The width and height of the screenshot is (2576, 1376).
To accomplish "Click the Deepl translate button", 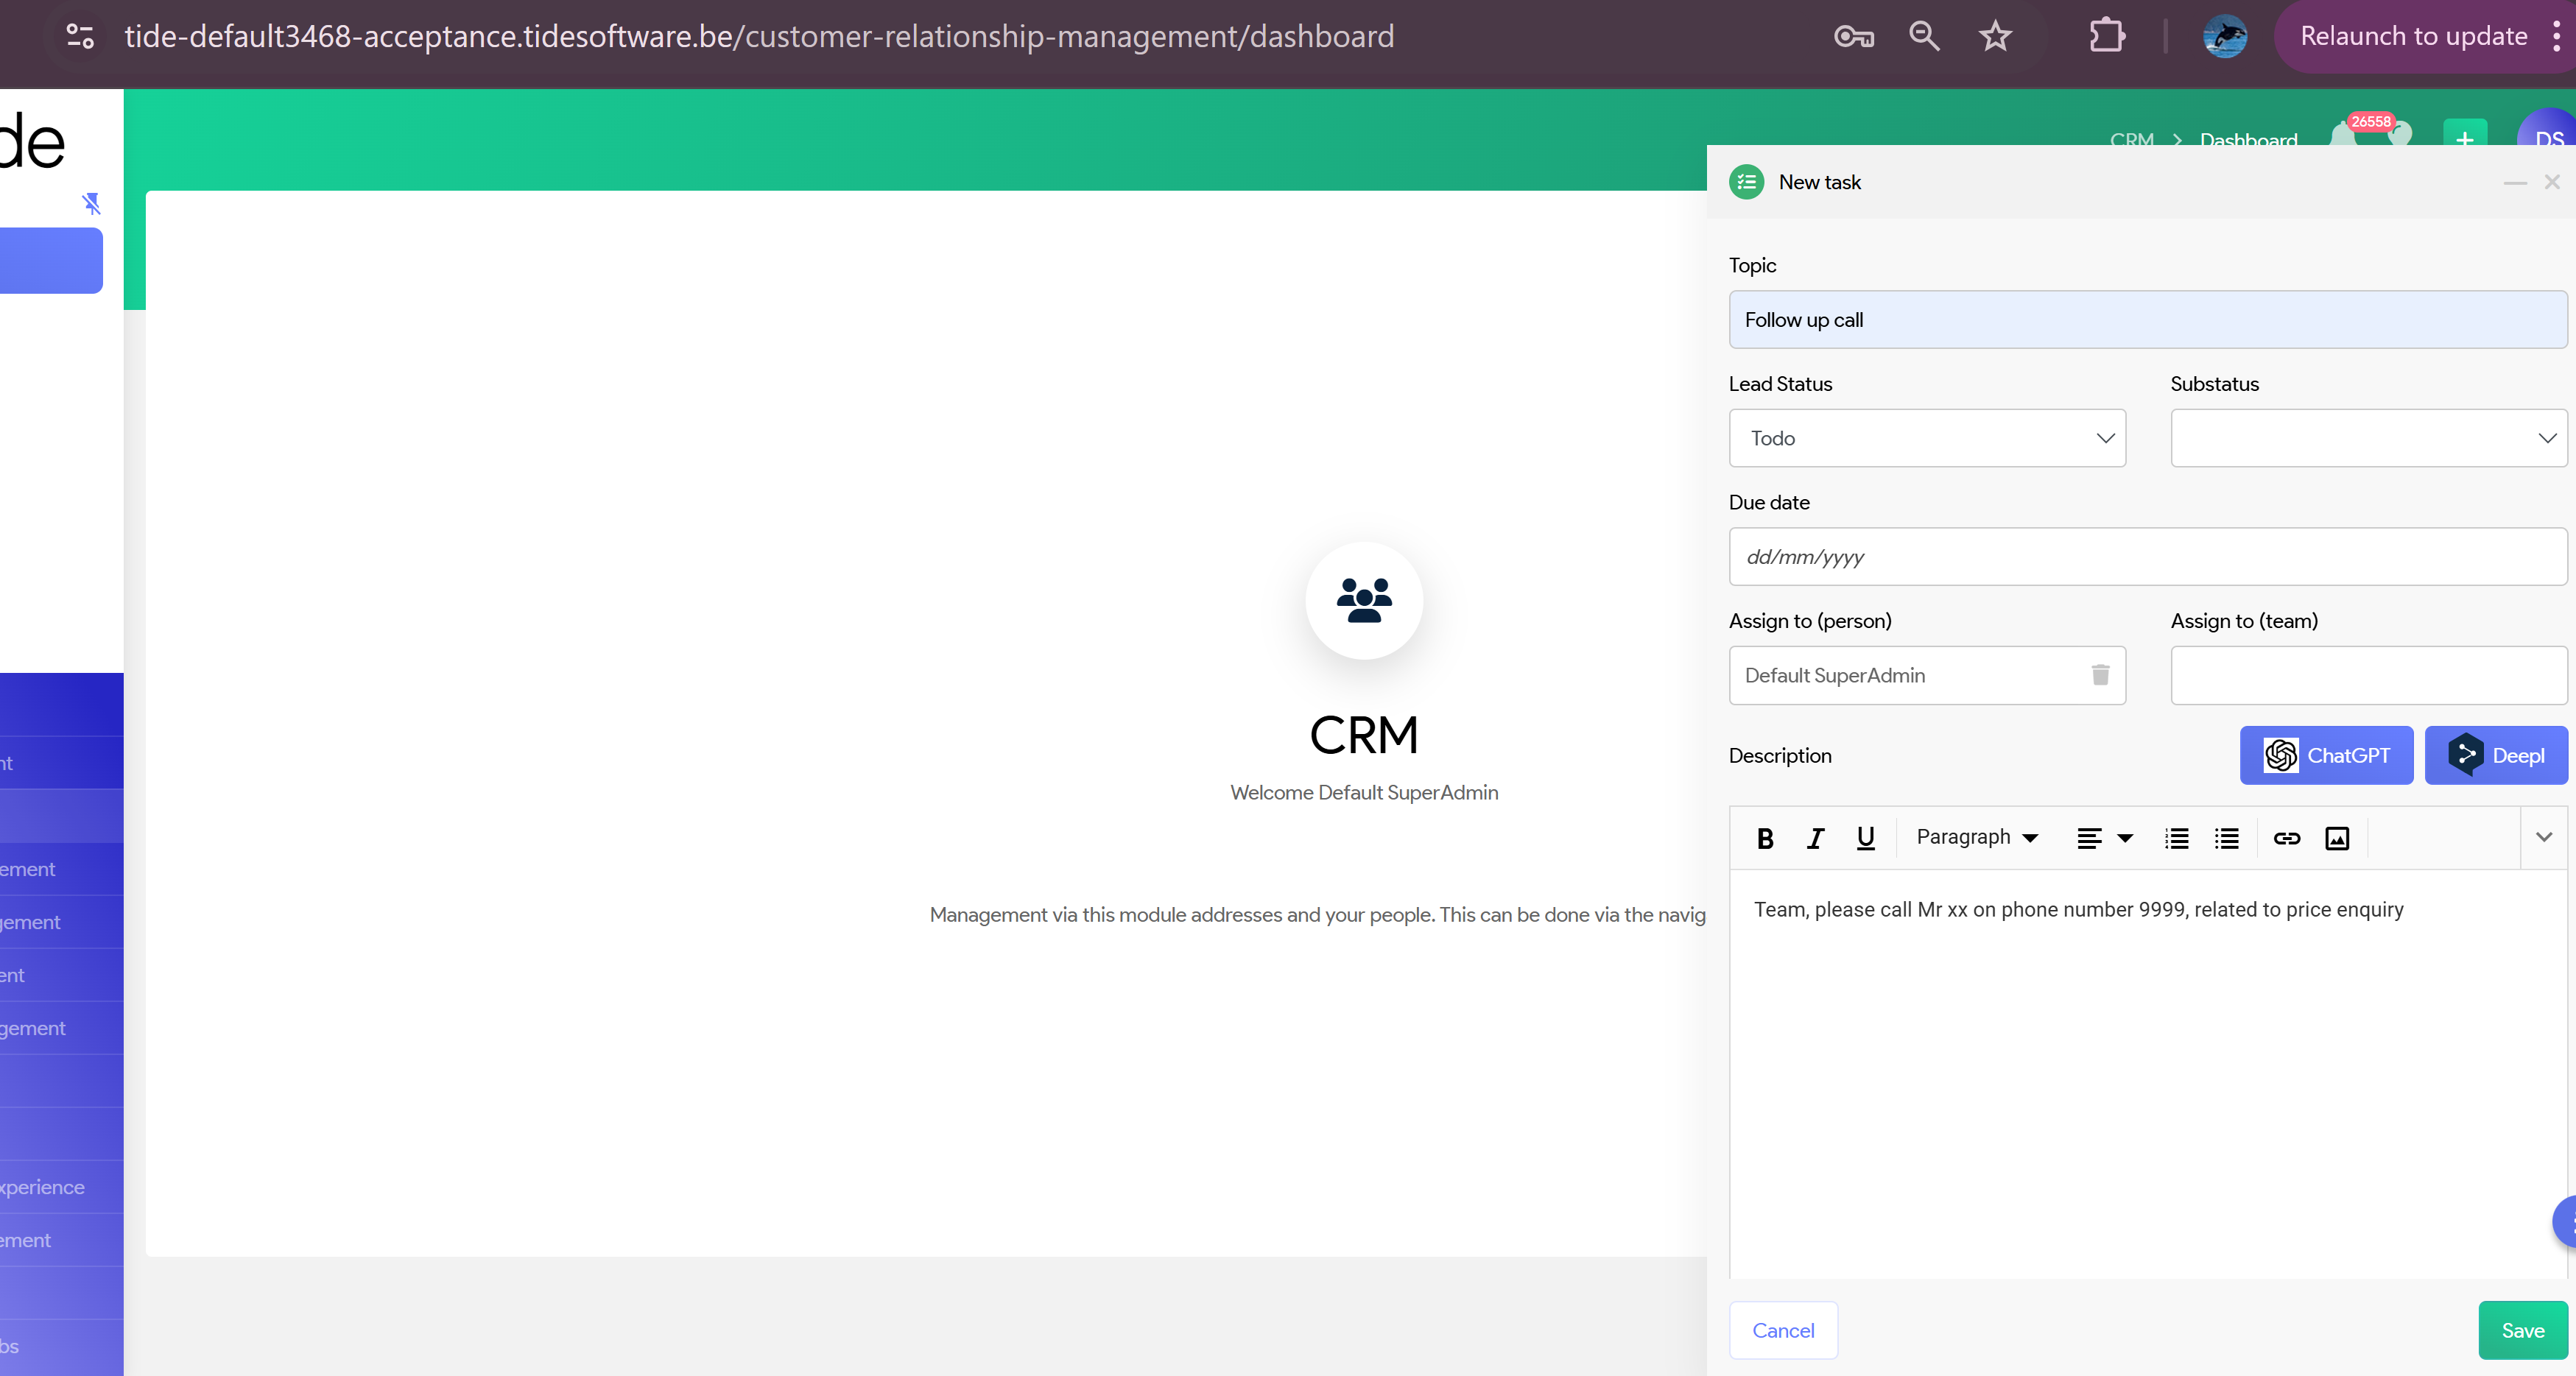I will point(2496,755).
